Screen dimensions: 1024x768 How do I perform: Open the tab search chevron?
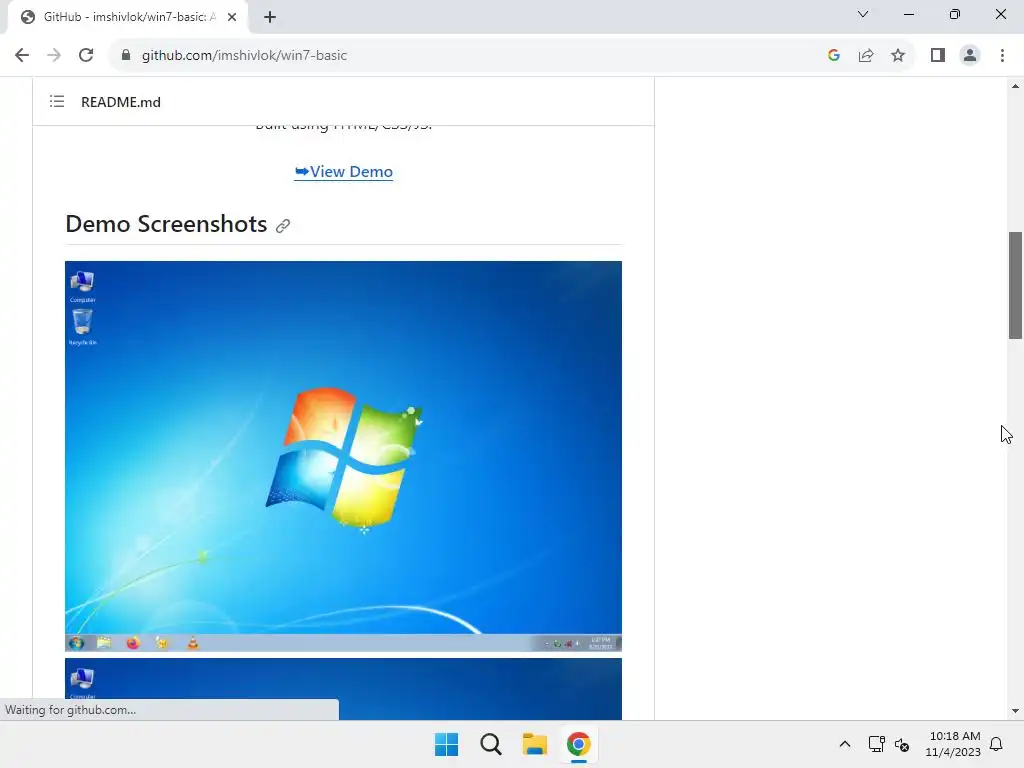[863, 14]
